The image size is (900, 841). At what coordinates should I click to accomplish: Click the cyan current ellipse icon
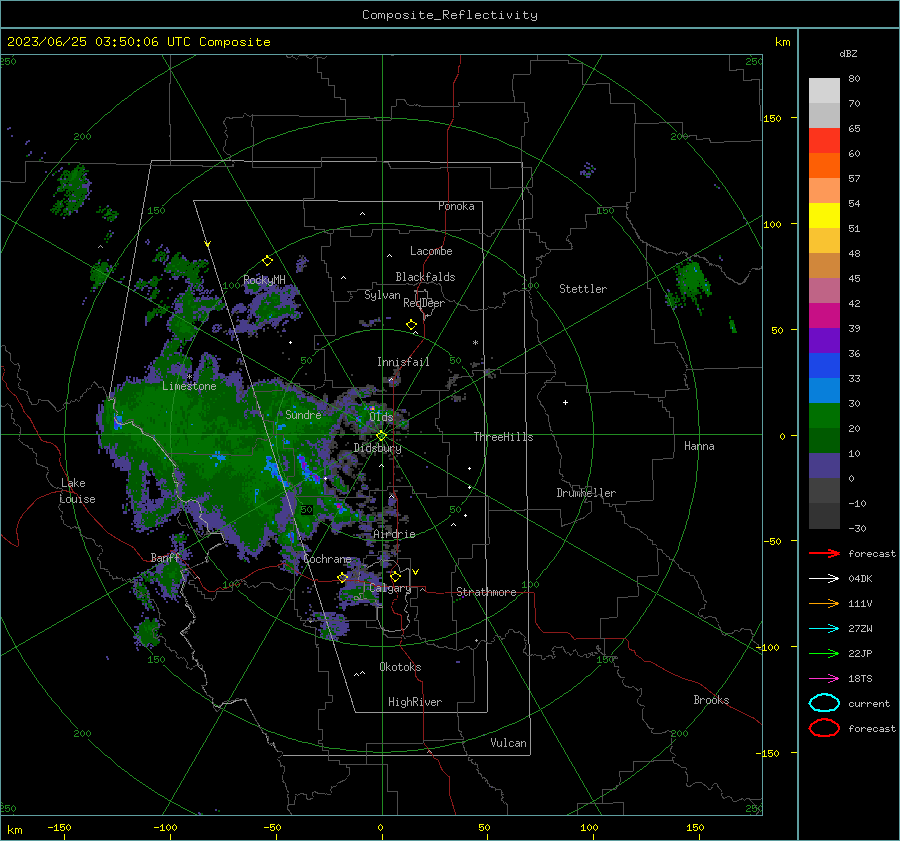pos(824,703)
